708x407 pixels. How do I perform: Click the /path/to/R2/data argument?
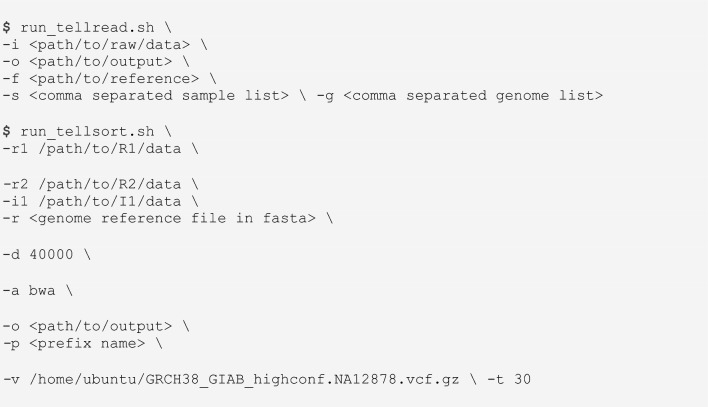pos(110,184)
